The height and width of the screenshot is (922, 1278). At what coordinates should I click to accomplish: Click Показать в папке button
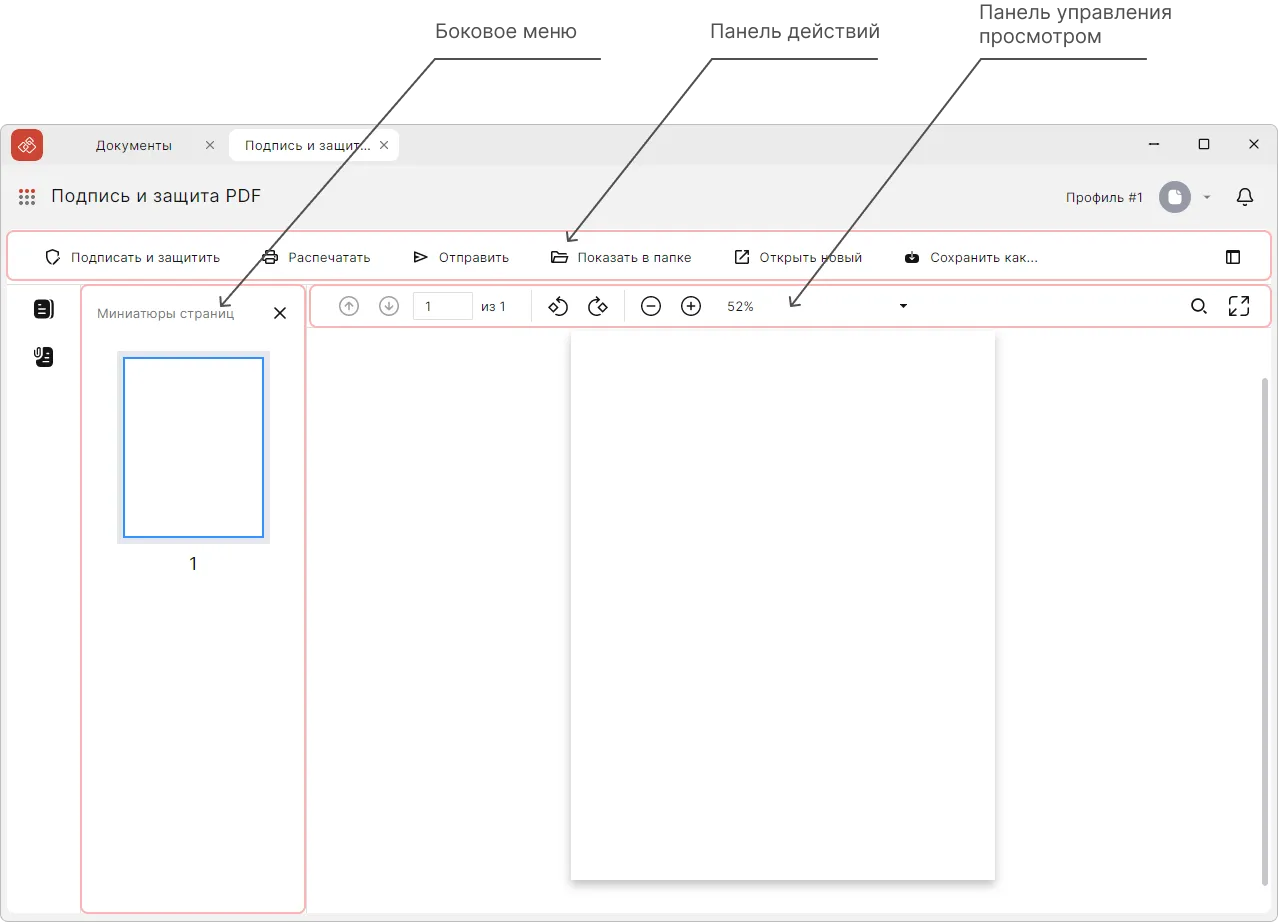(x=621, y=257)
